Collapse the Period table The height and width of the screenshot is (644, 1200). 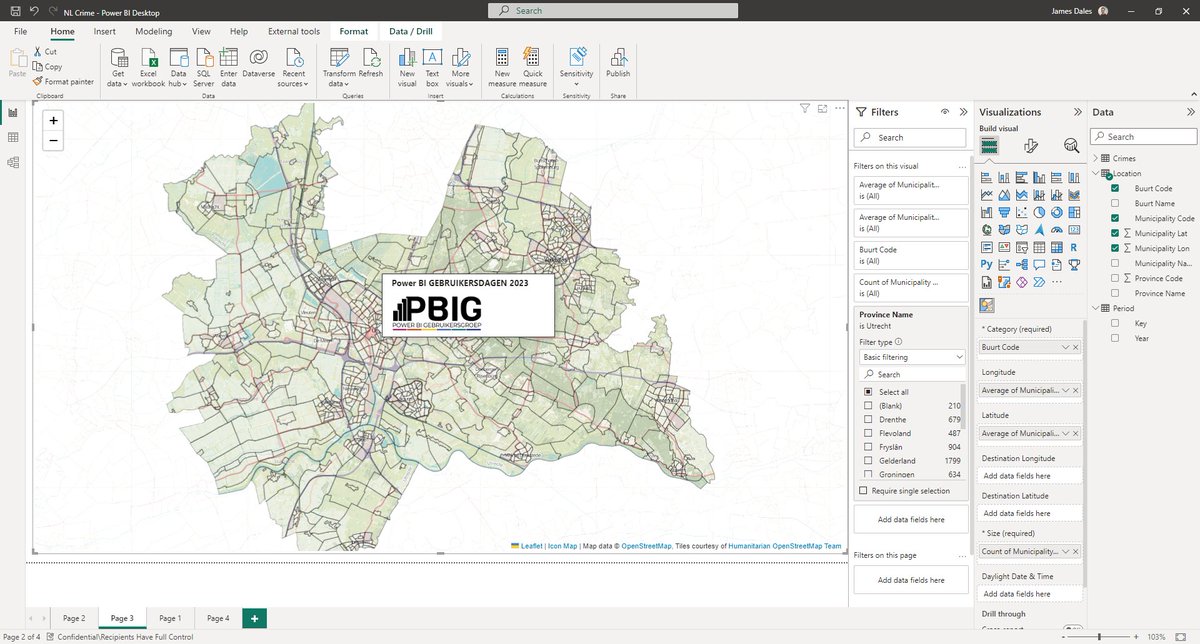tap(1094, 308)
